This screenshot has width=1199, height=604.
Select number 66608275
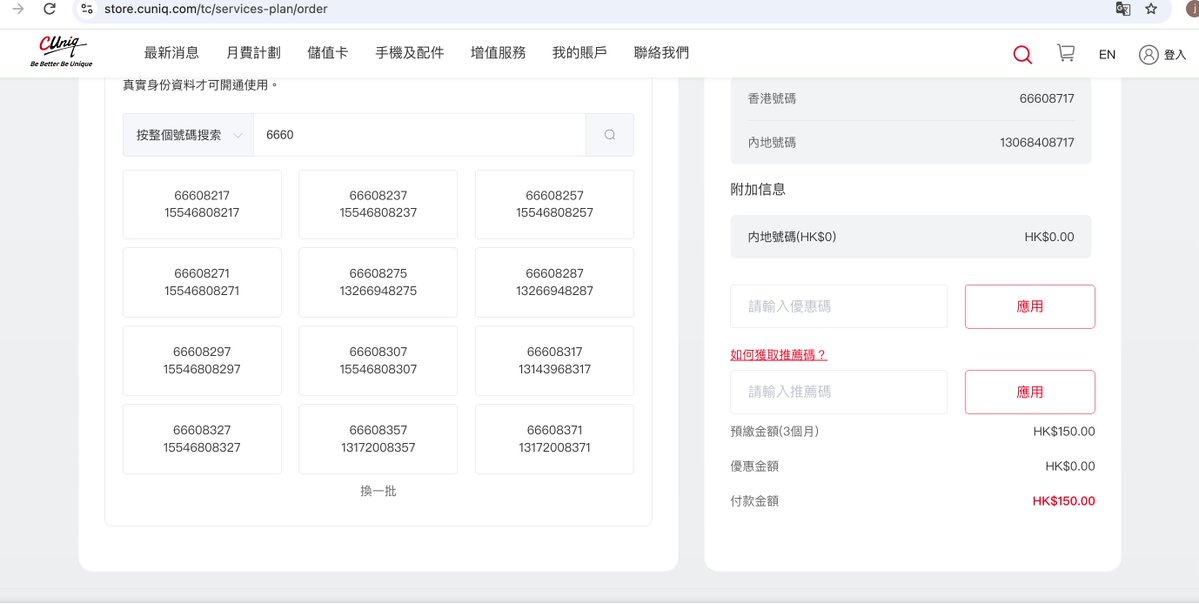[x=378, y=282]
